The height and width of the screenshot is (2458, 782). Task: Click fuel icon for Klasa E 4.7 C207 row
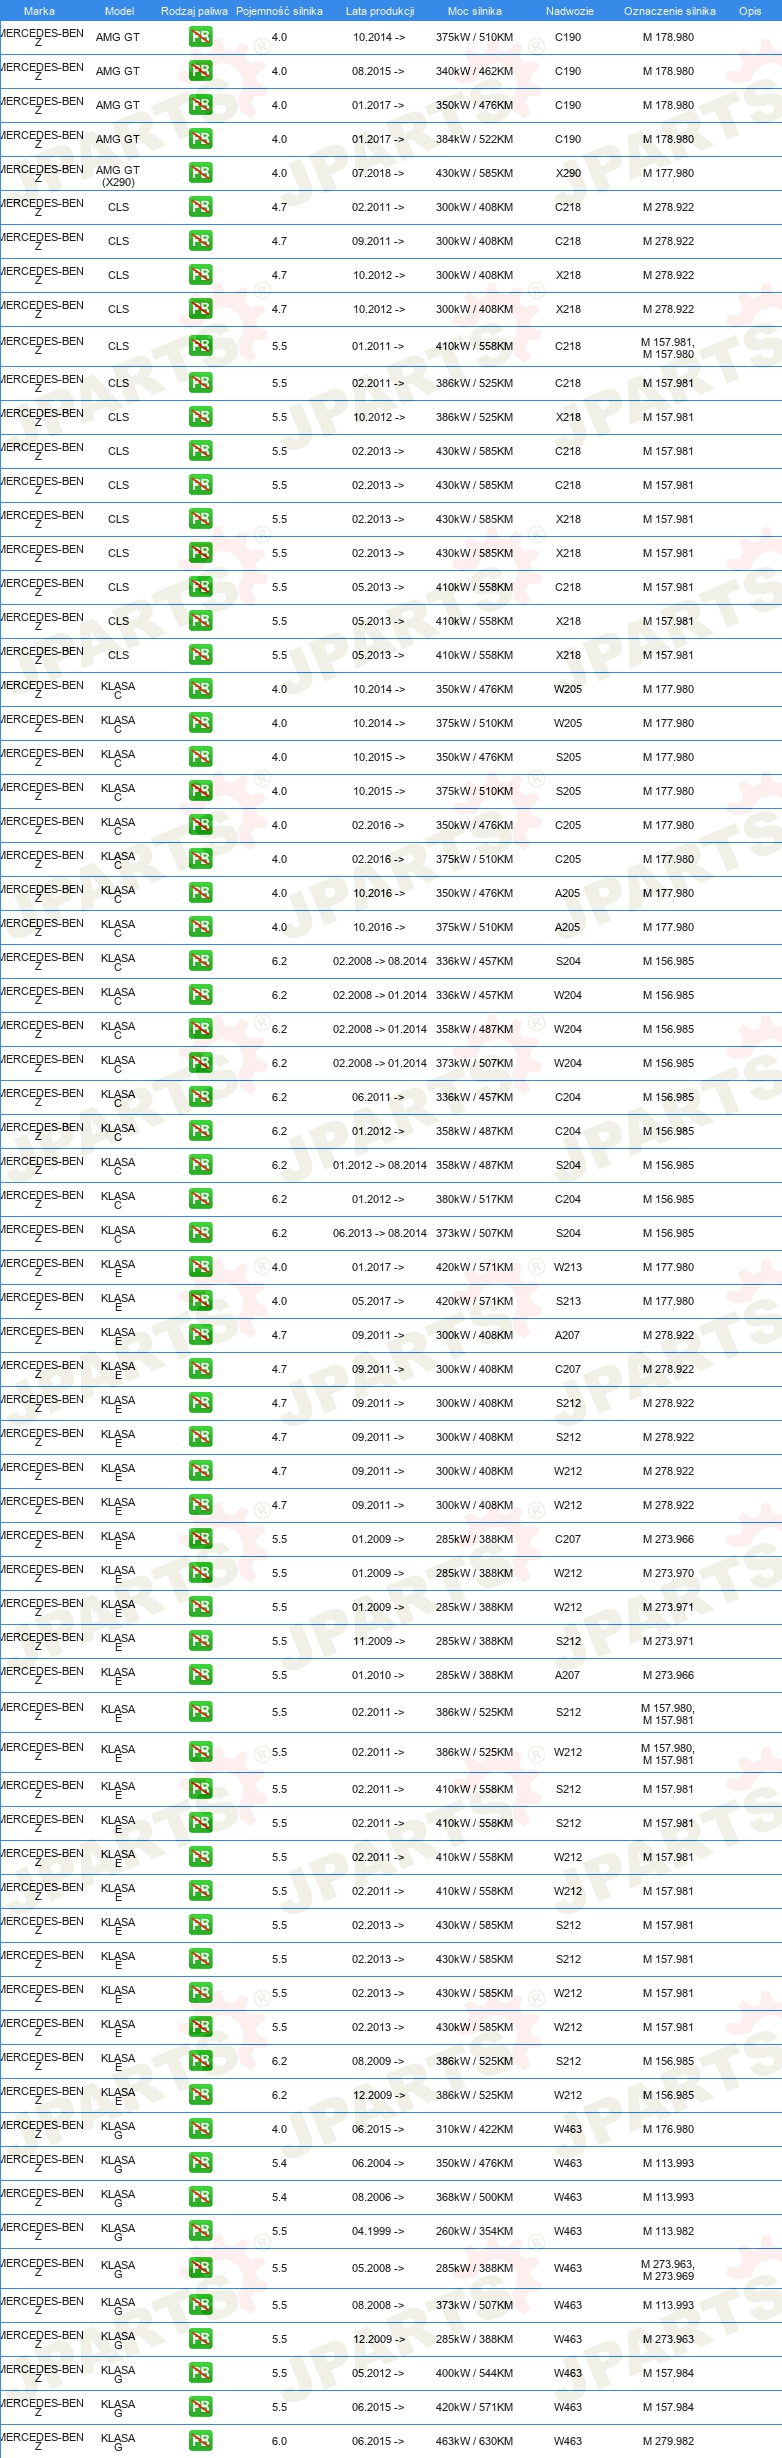tap(200, 1369)
